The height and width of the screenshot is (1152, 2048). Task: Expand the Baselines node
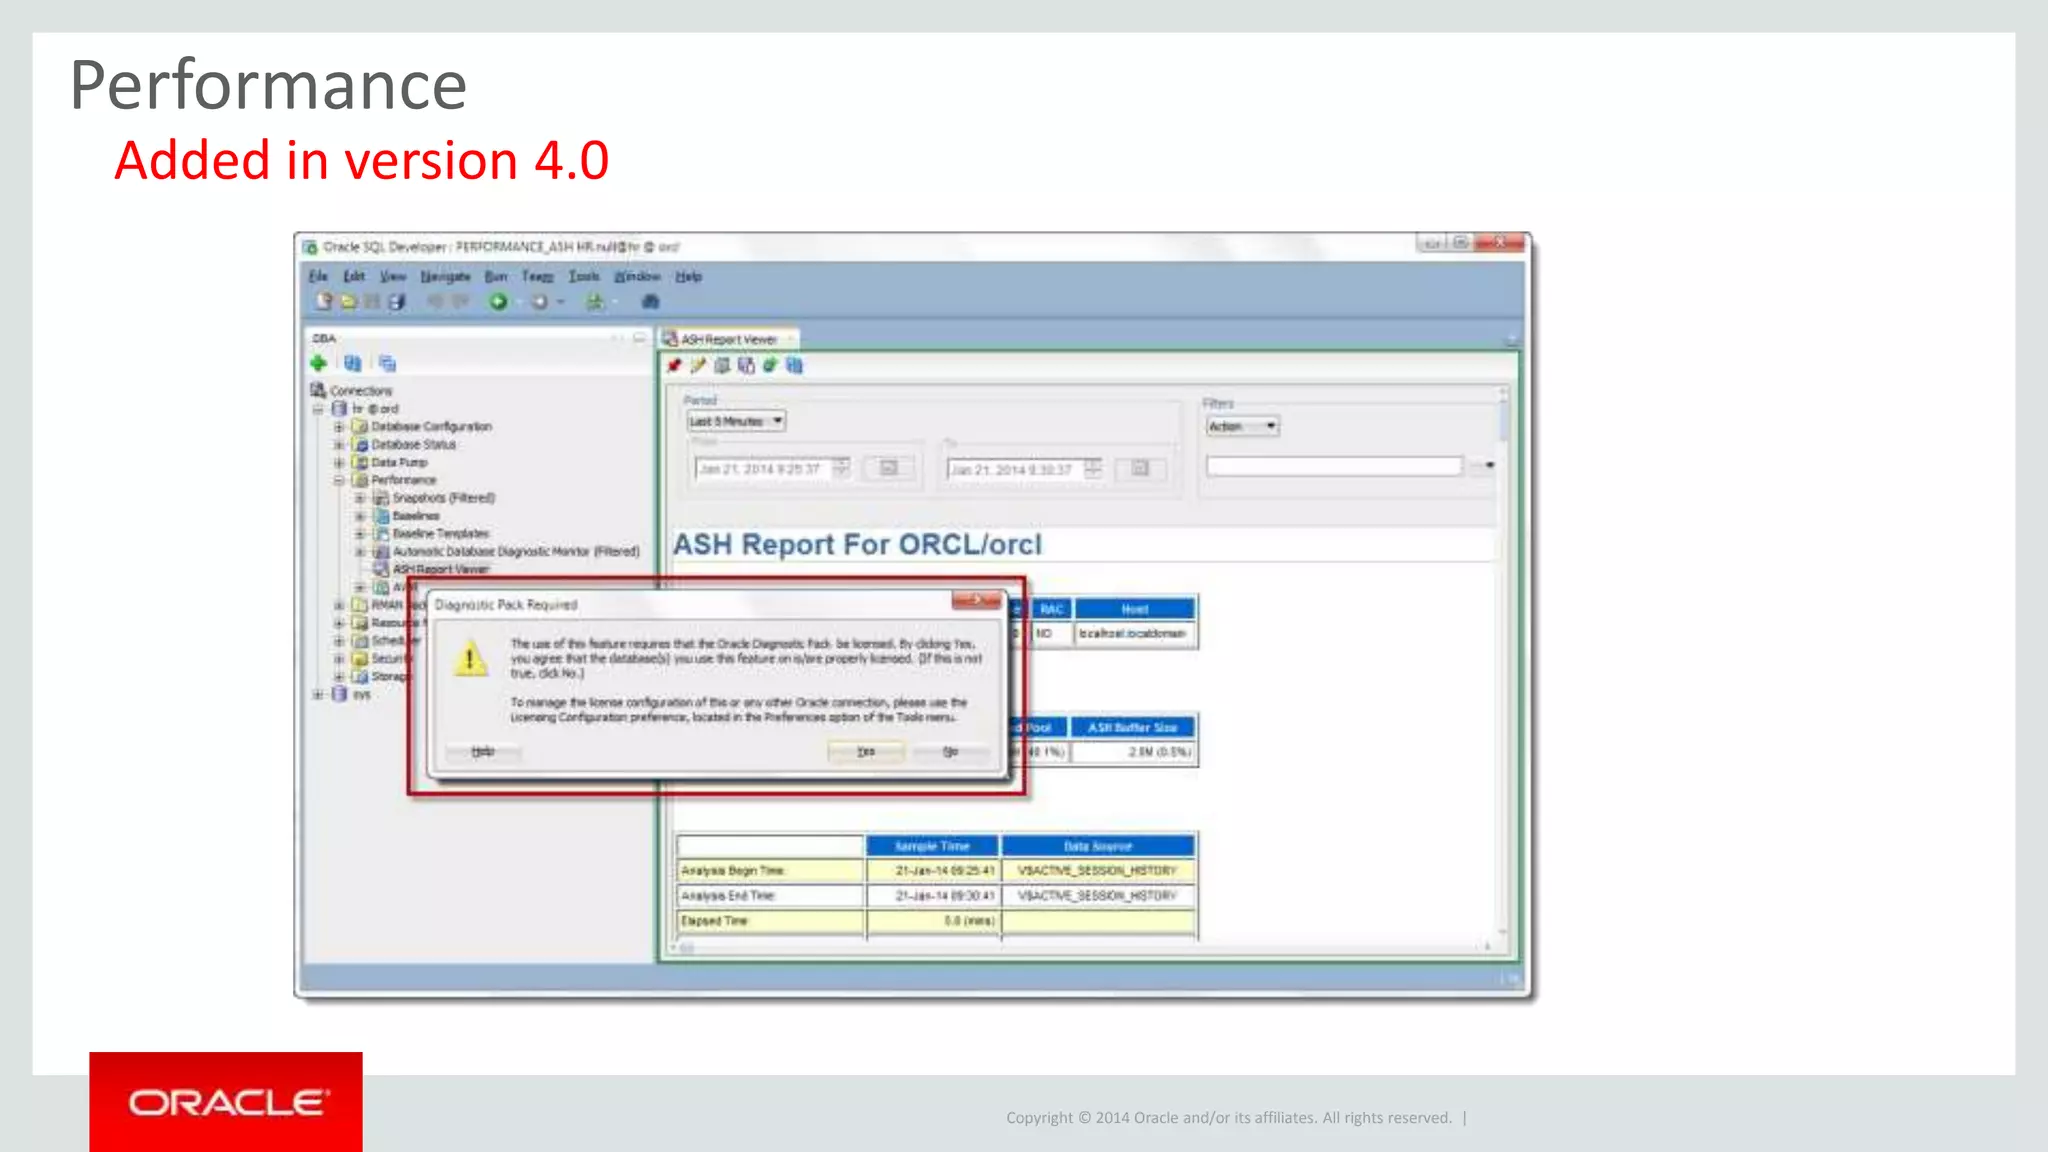pyautogui.click(x=360, y=516)
